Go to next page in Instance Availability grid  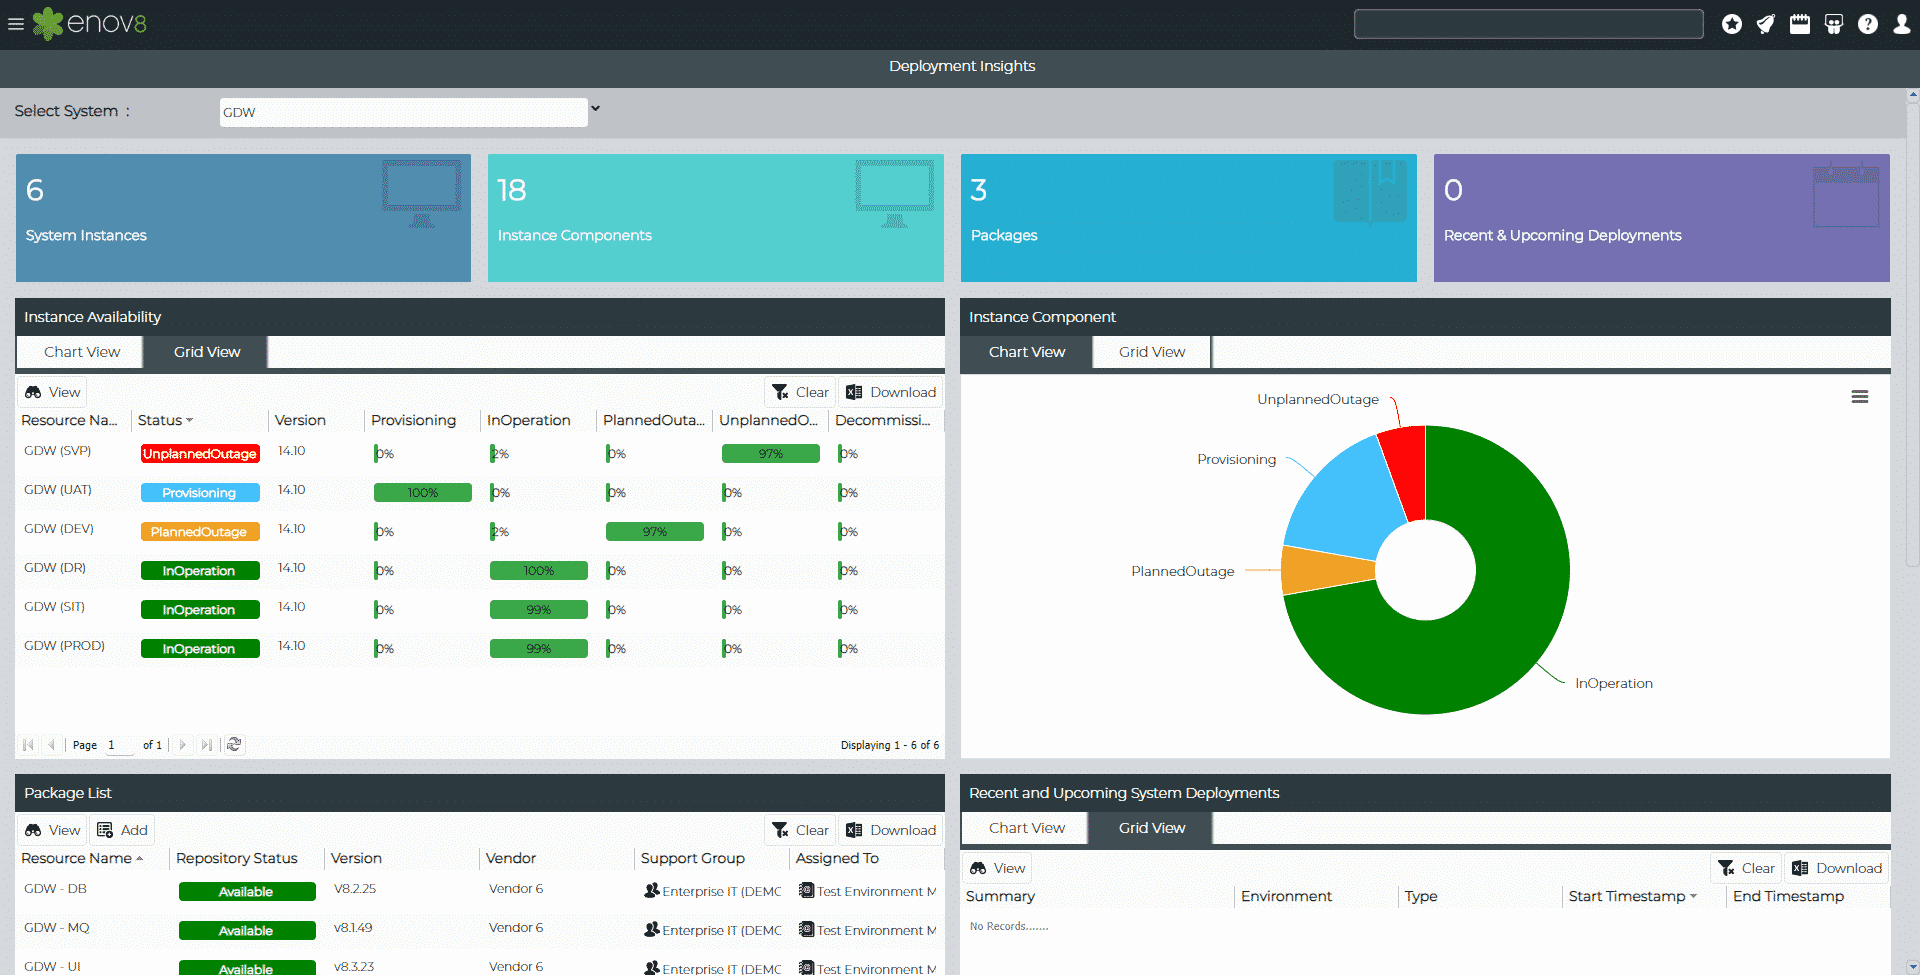[x=182, y=745]
